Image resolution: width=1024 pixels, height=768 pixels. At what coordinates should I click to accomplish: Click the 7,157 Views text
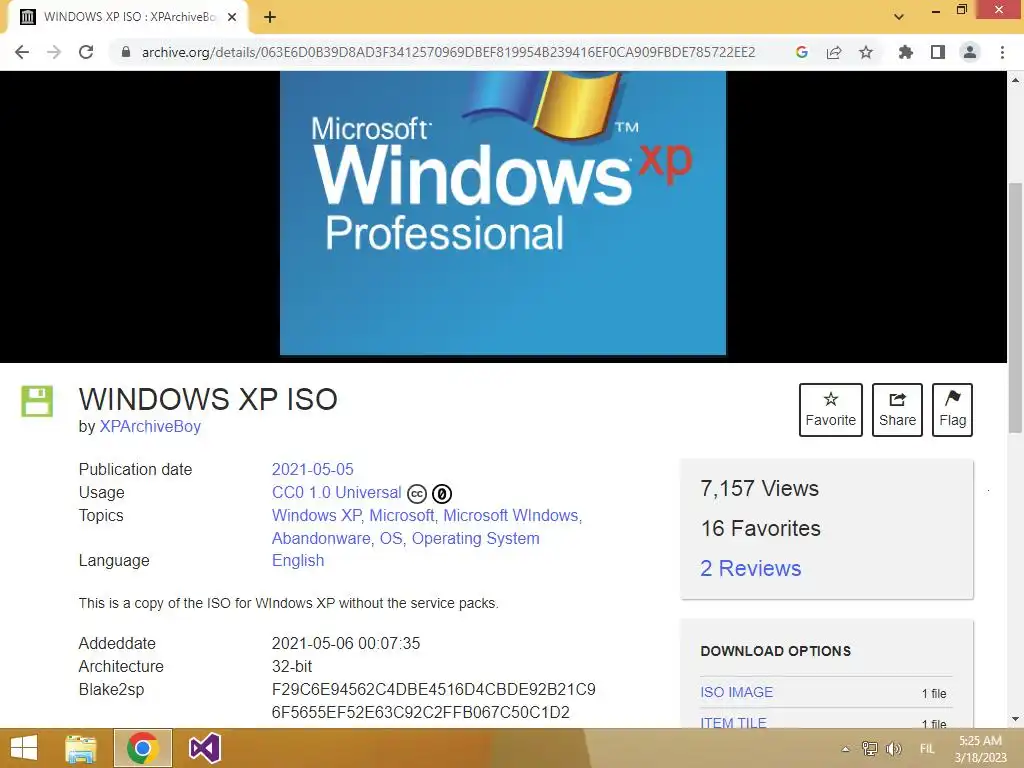click(x=759, y=488)
